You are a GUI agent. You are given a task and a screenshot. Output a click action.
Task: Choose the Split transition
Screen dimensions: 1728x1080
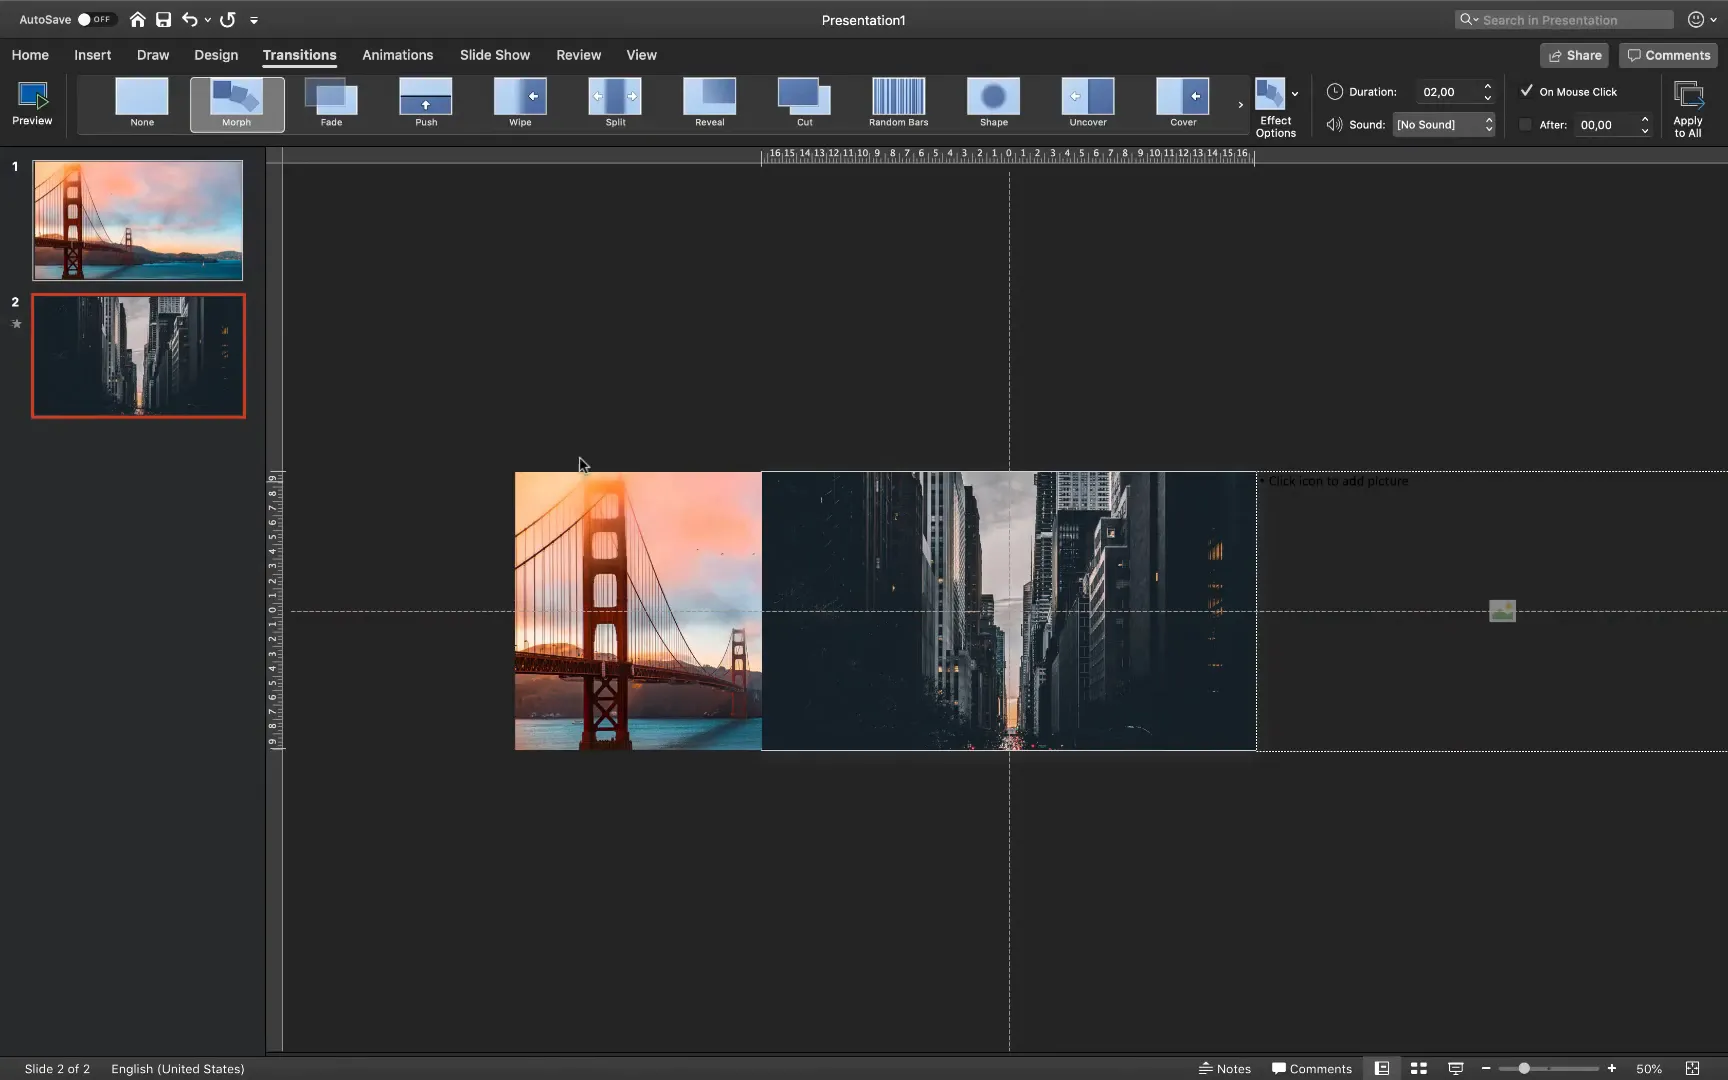coord(615,104)
